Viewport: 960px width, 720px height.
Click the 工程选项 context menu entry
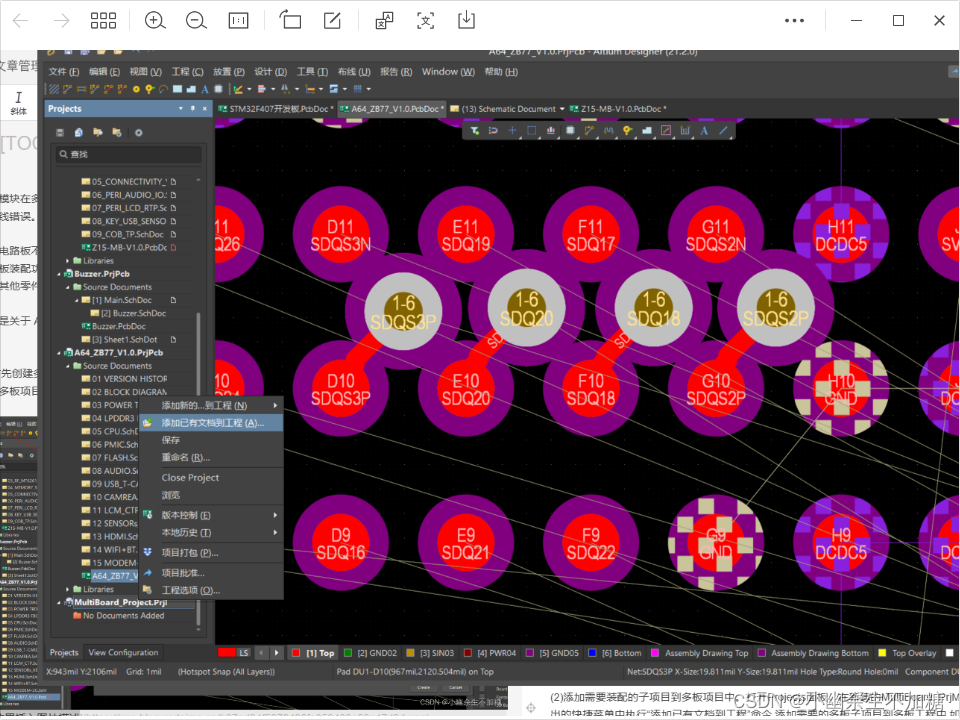[x=190, y=590]
